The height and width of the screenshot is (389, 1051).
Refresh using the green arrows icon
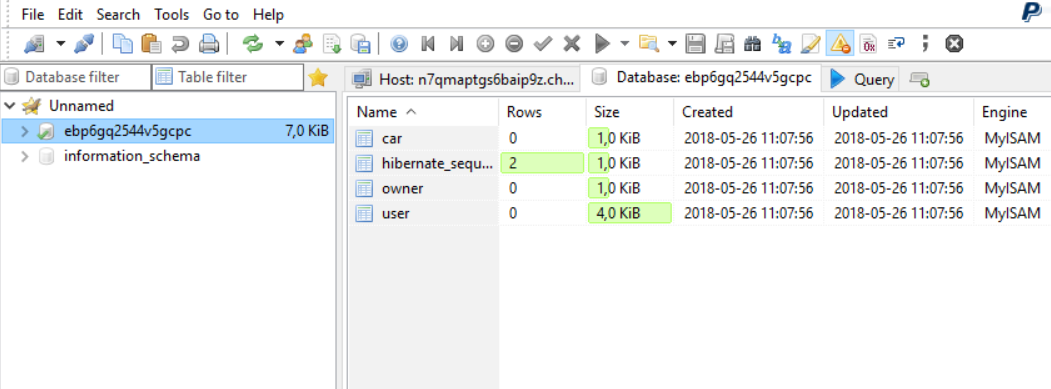[x=253, y=44]
